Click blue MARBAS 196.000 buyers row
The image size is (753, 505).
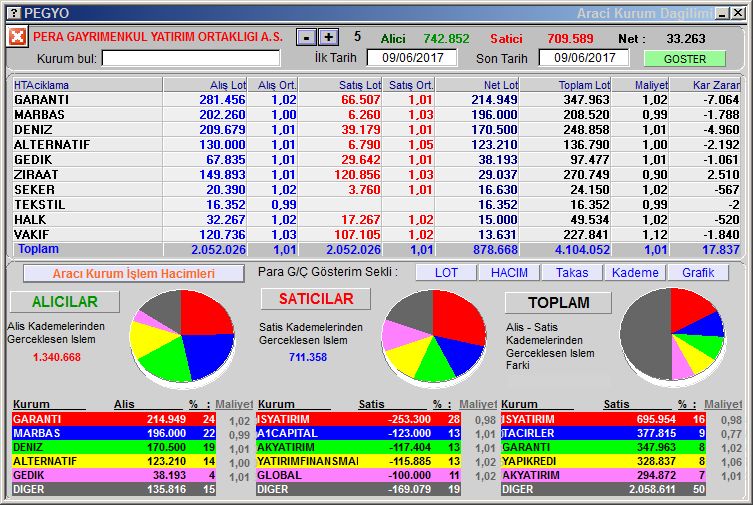114,433
